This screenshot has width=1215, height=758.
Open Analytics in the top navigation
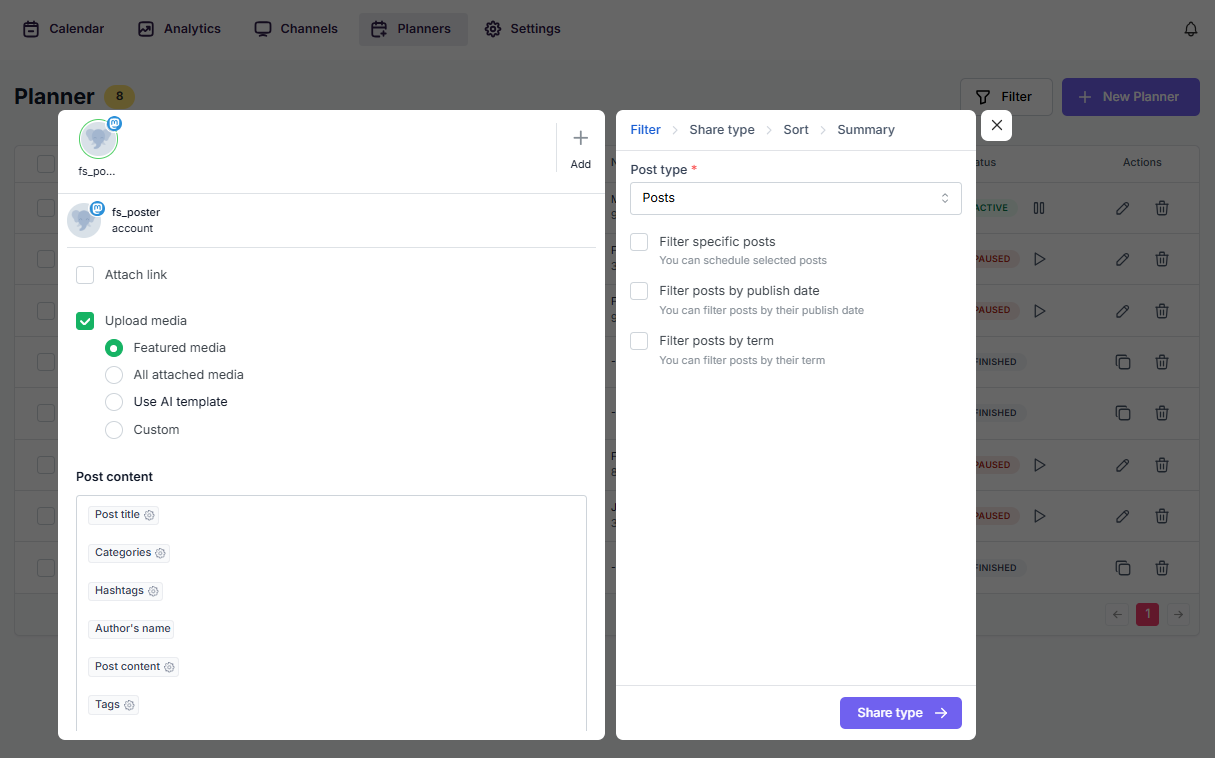point(180,29)
